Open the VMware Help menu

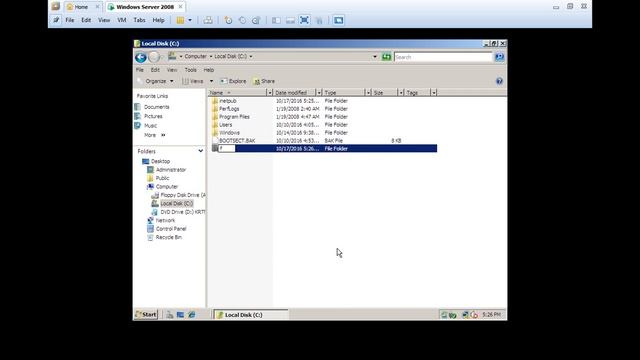click(x=158, y=20)
